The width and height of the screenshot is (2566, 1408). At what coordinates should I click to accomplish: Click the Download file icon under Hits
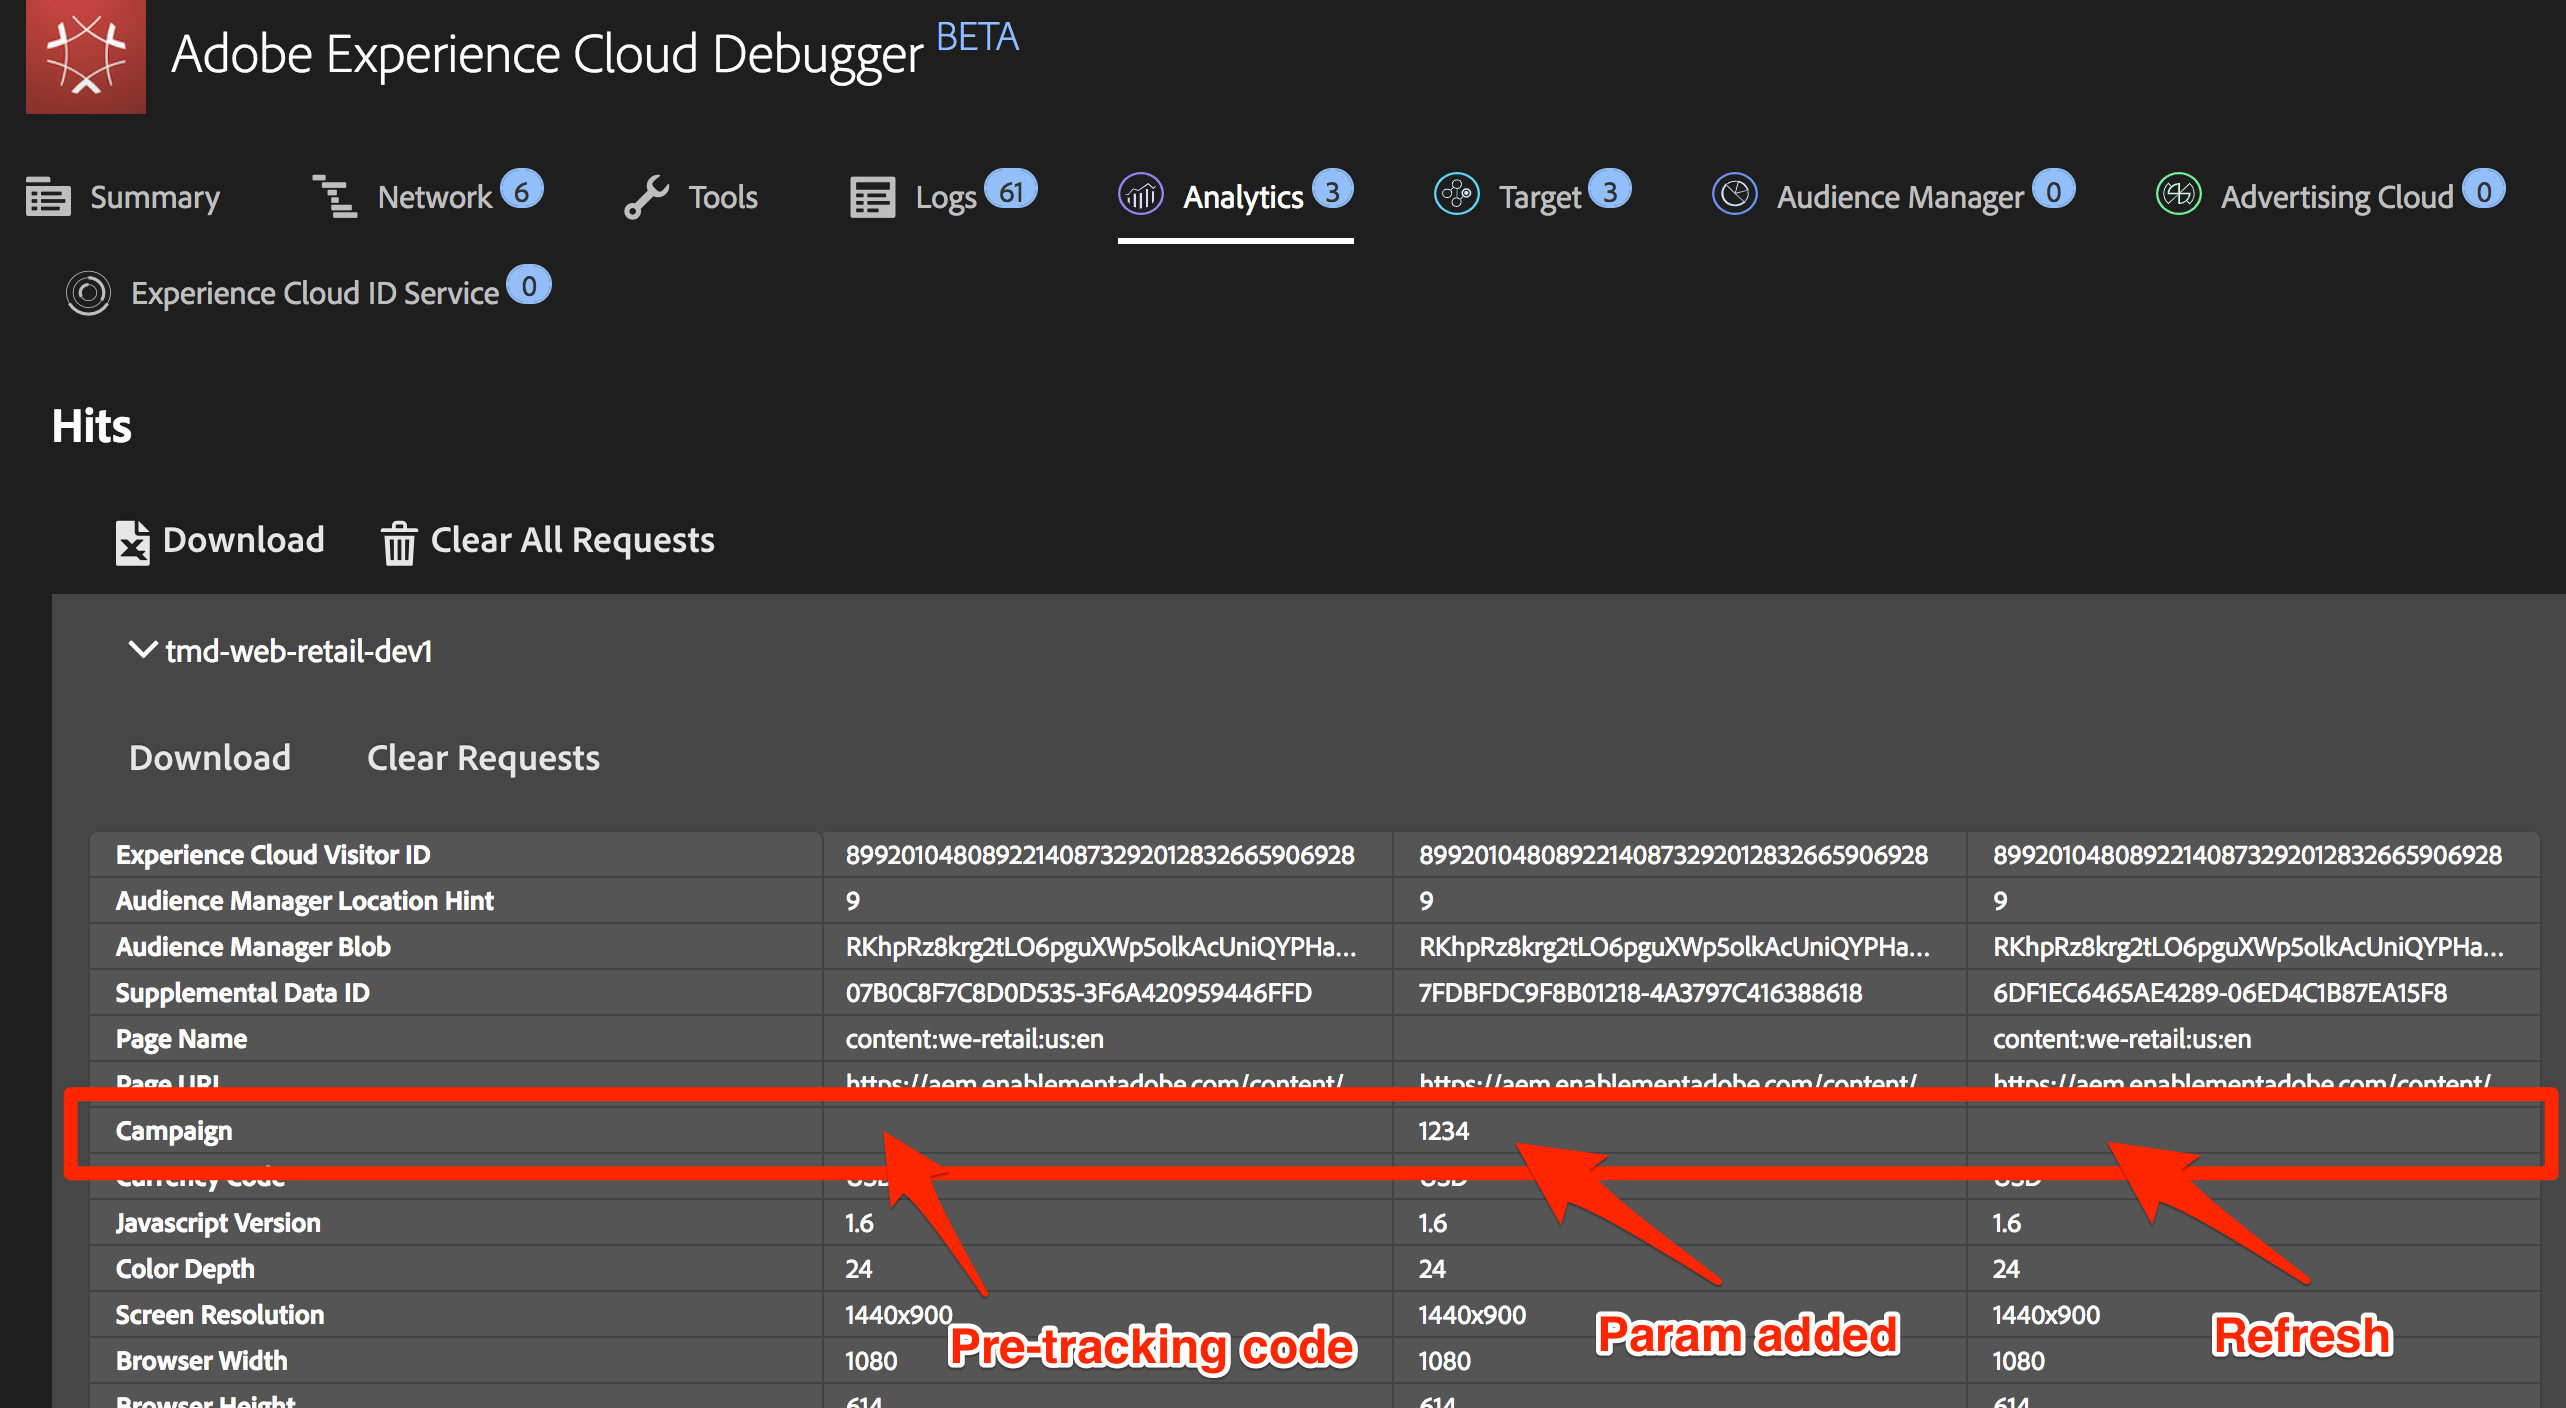(132, 543)
